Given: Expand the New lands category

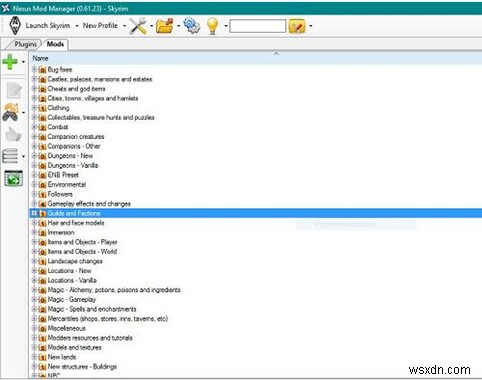Looking at the screenshot, I should [34, 357].
